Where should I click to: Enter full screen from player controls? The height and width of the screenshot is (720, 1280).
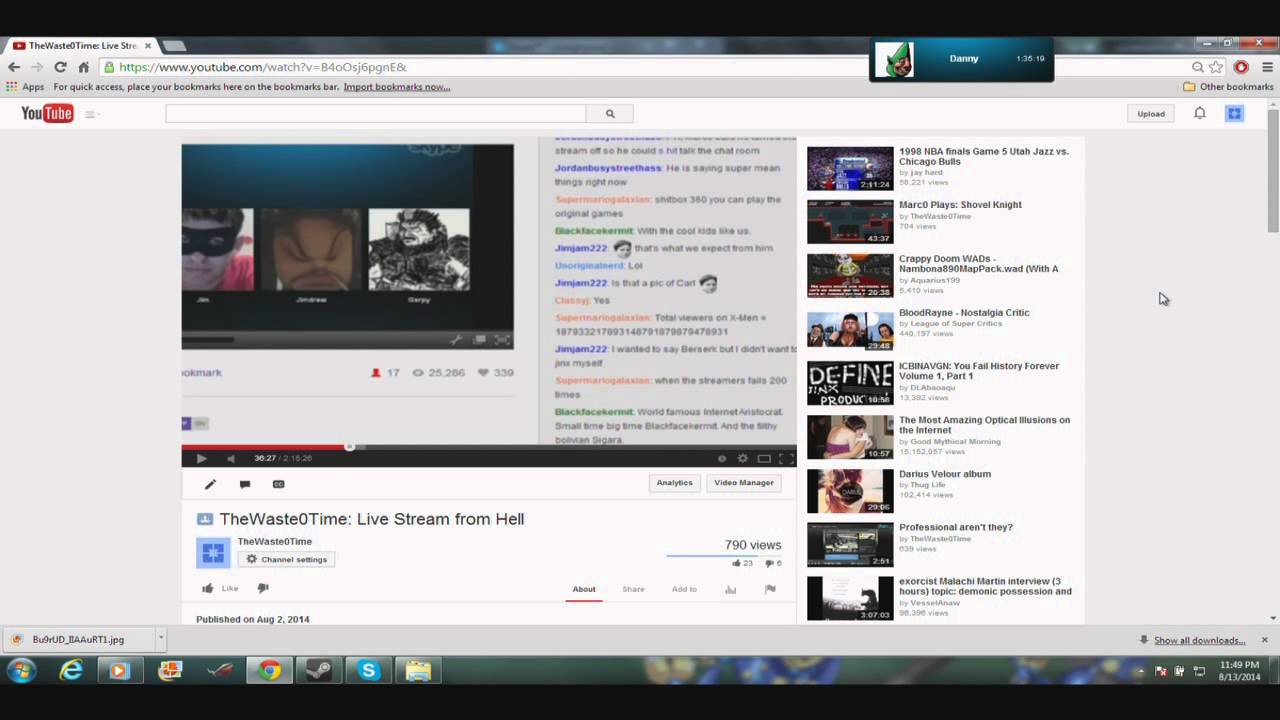[x=786, y=458]
